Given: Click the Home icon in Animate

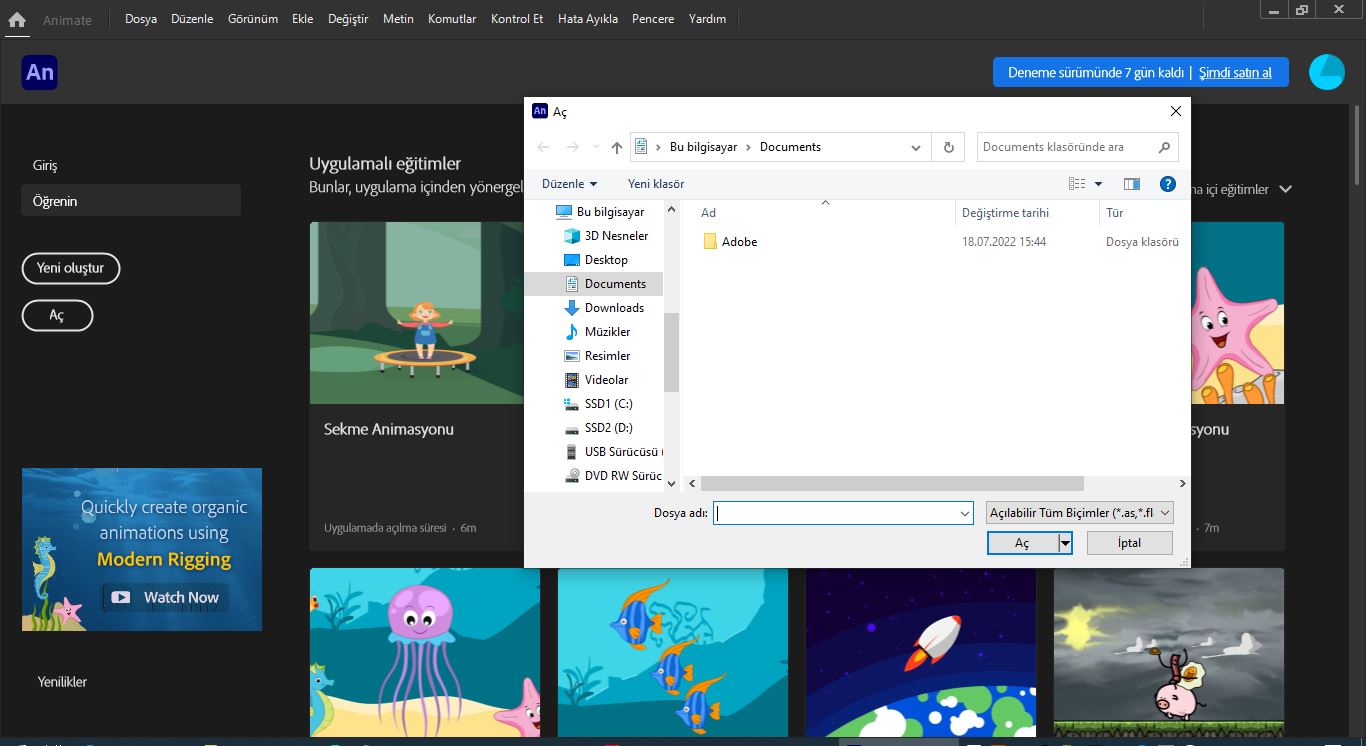Looking at the screenshot, I should (17, 19).
